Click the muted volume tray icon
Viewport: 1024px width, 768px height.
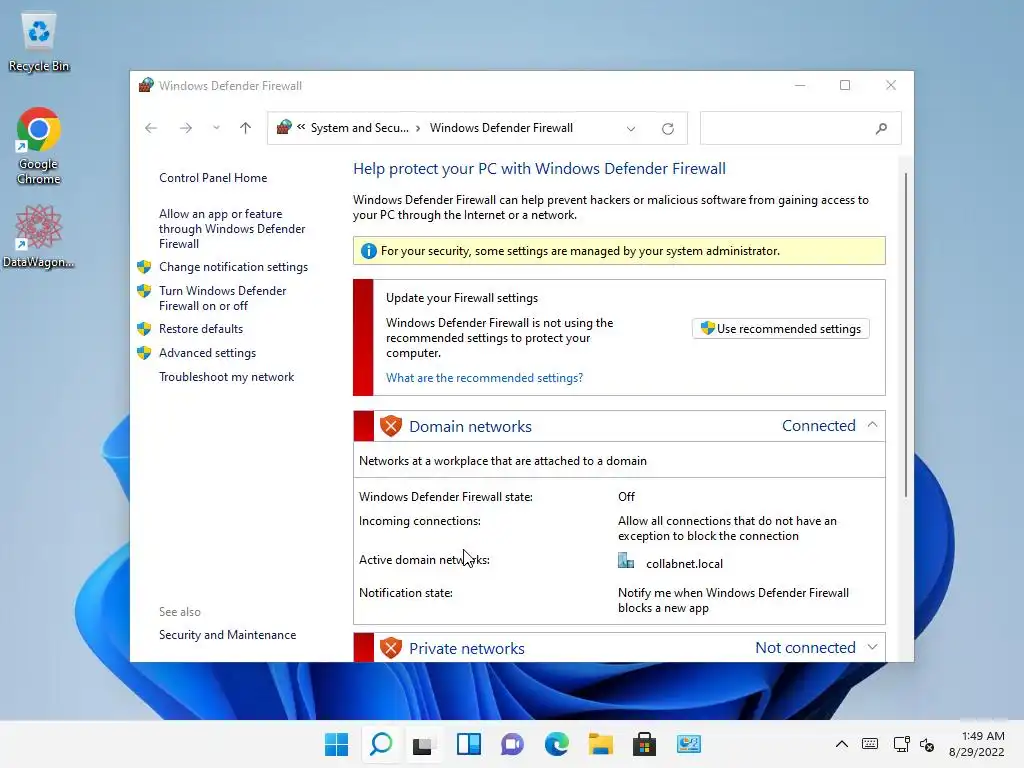pos(927,744)
